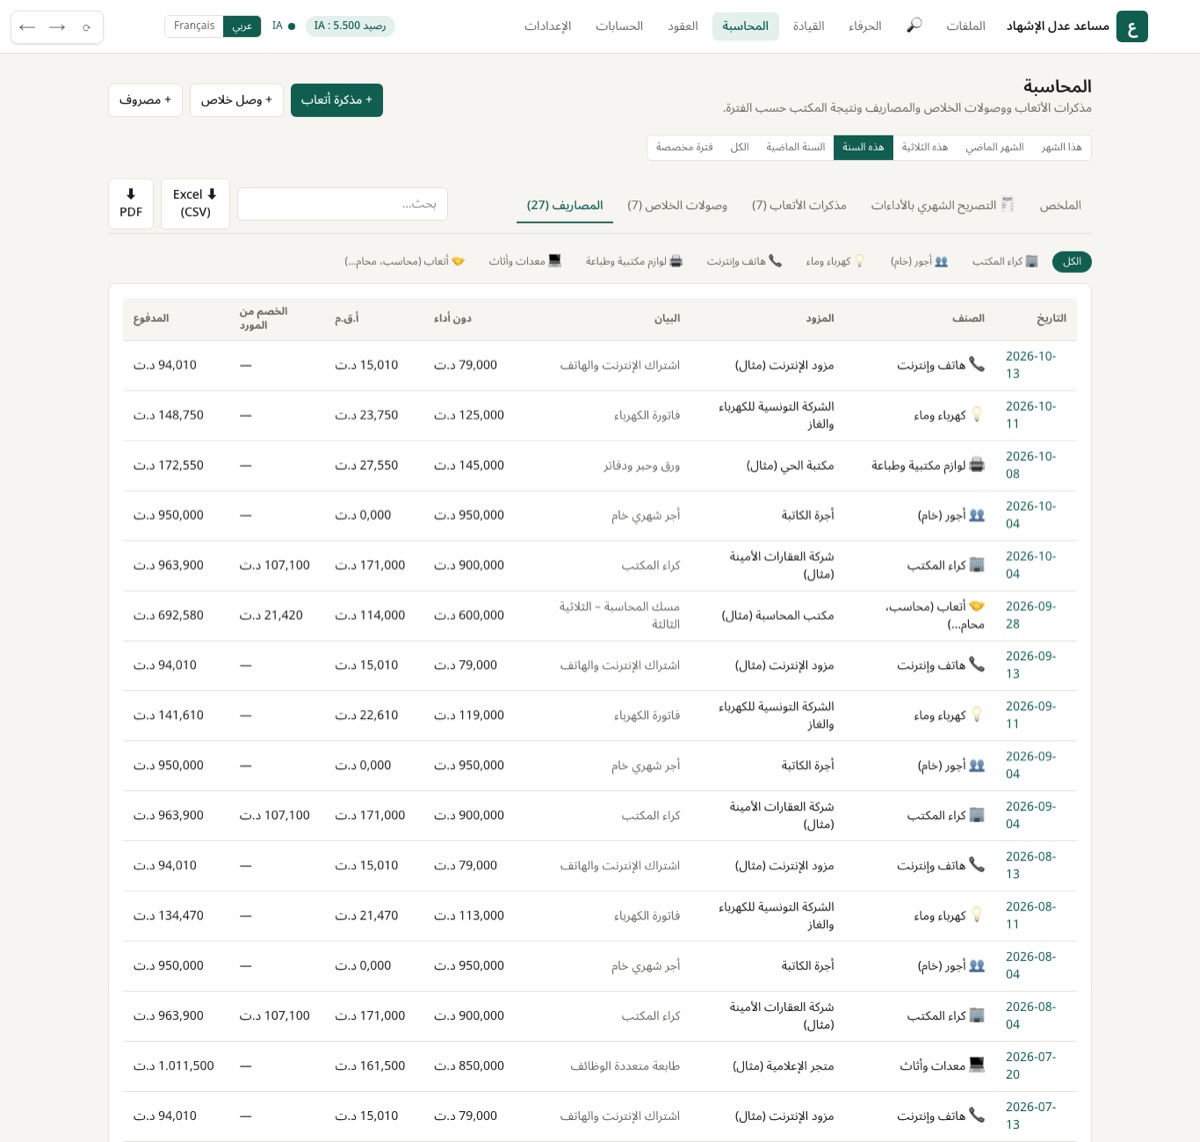Click the supplier مكتبة الحي (مثال)
The width and height of the screenshot is (1200, 1142).
790,465
